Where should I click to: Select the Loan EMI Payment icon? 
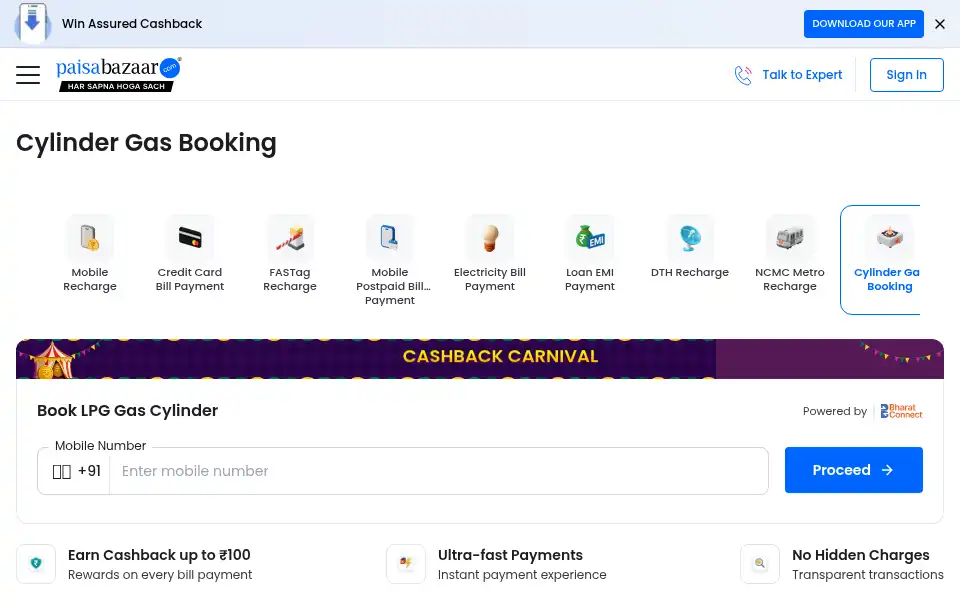pyautogui.click(x=590, y=238)
